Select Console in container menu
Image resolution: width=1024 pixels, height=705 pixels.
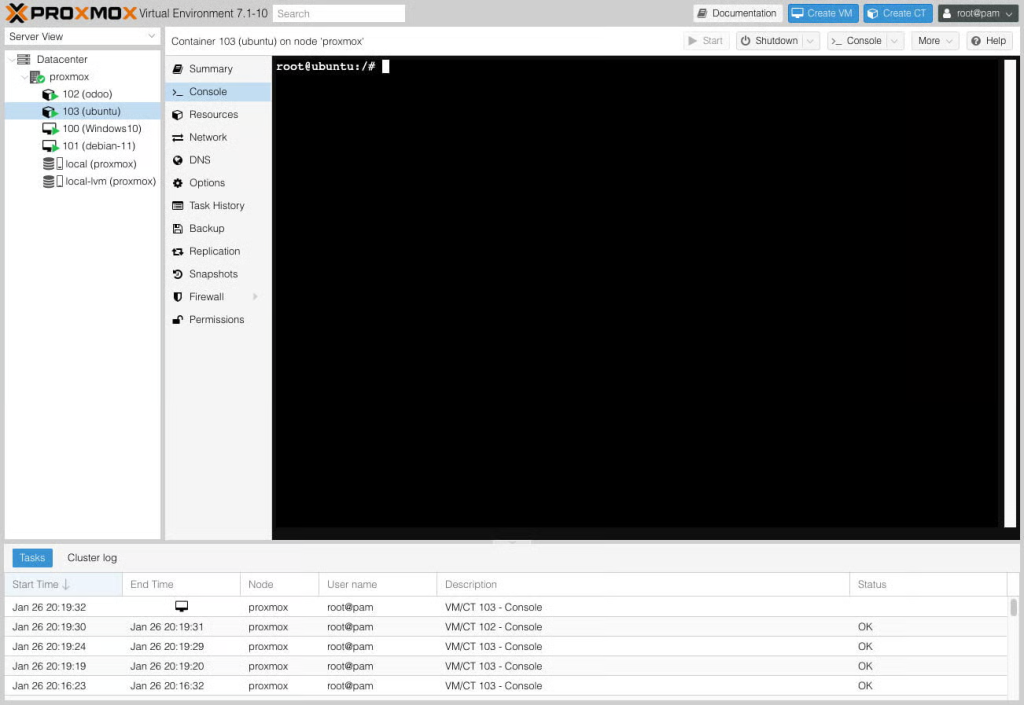pyautogui.click(x=217, y=92)
